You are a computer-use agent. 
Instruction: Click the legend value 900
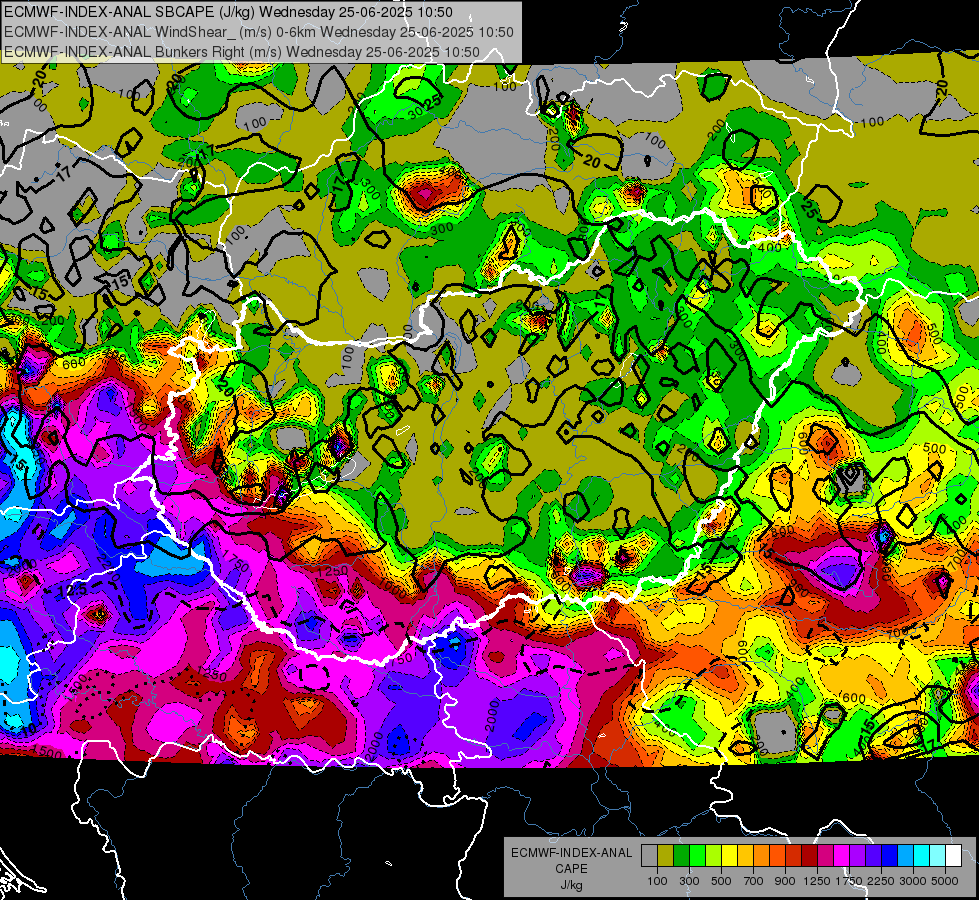[x=785, y=881]
